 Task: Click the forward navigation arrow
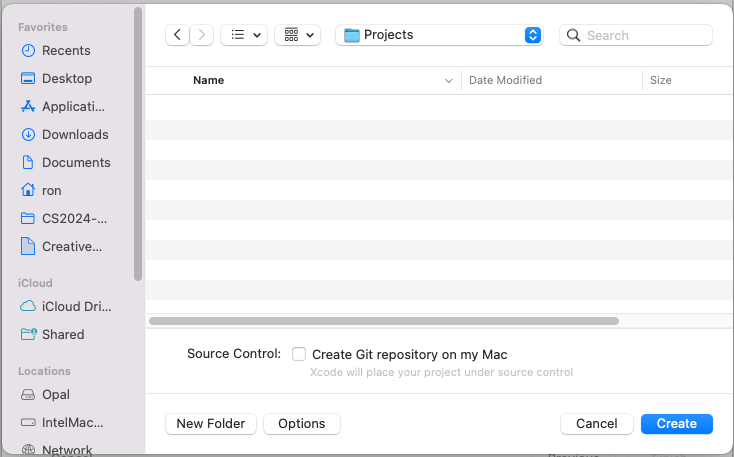[203, 35]
